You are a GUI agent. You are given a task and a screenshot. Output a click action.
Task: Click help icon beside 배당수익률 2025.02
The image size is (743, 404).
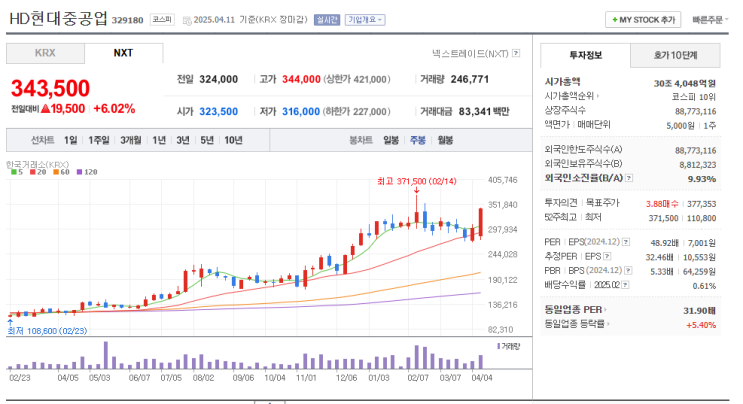(625, 285)
